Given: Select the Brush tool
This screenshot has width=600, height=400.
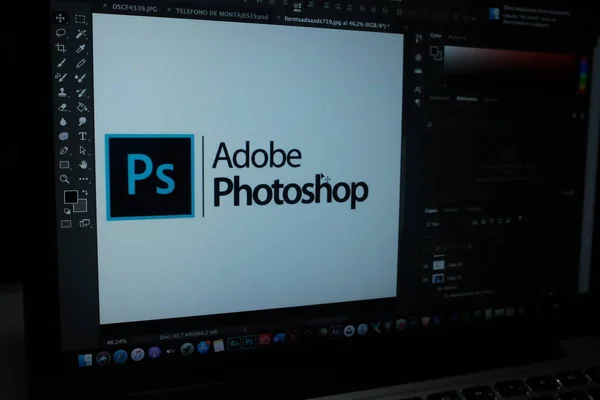Looking at the screenshot, I should (x=62, y=62).
